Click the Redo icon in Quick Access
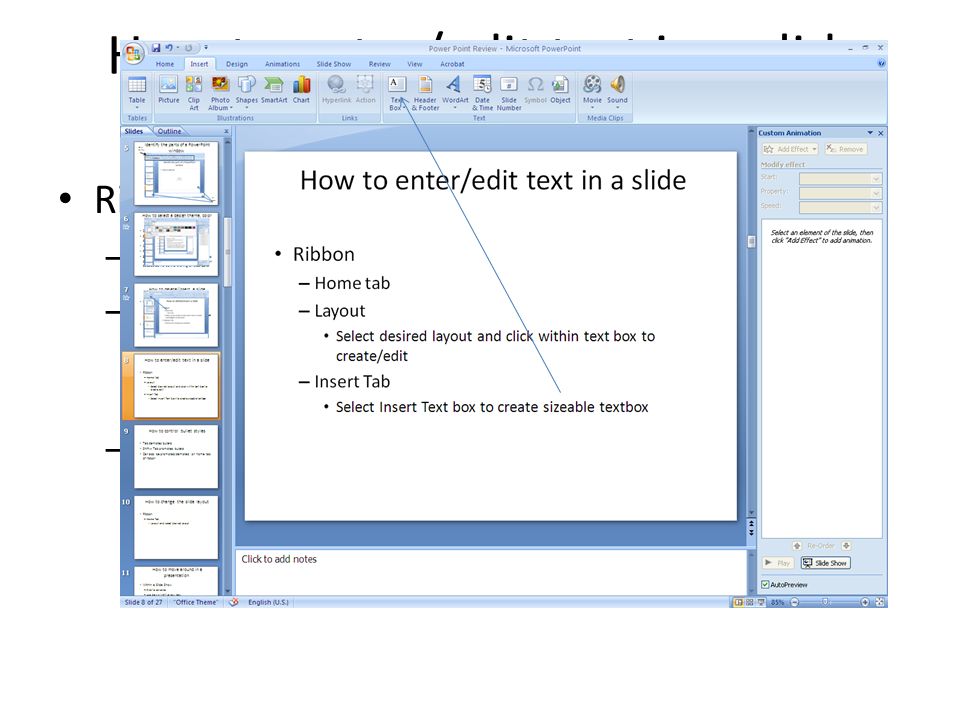The height and width of the screenshot is (720, 960). (x=188, y=48)
